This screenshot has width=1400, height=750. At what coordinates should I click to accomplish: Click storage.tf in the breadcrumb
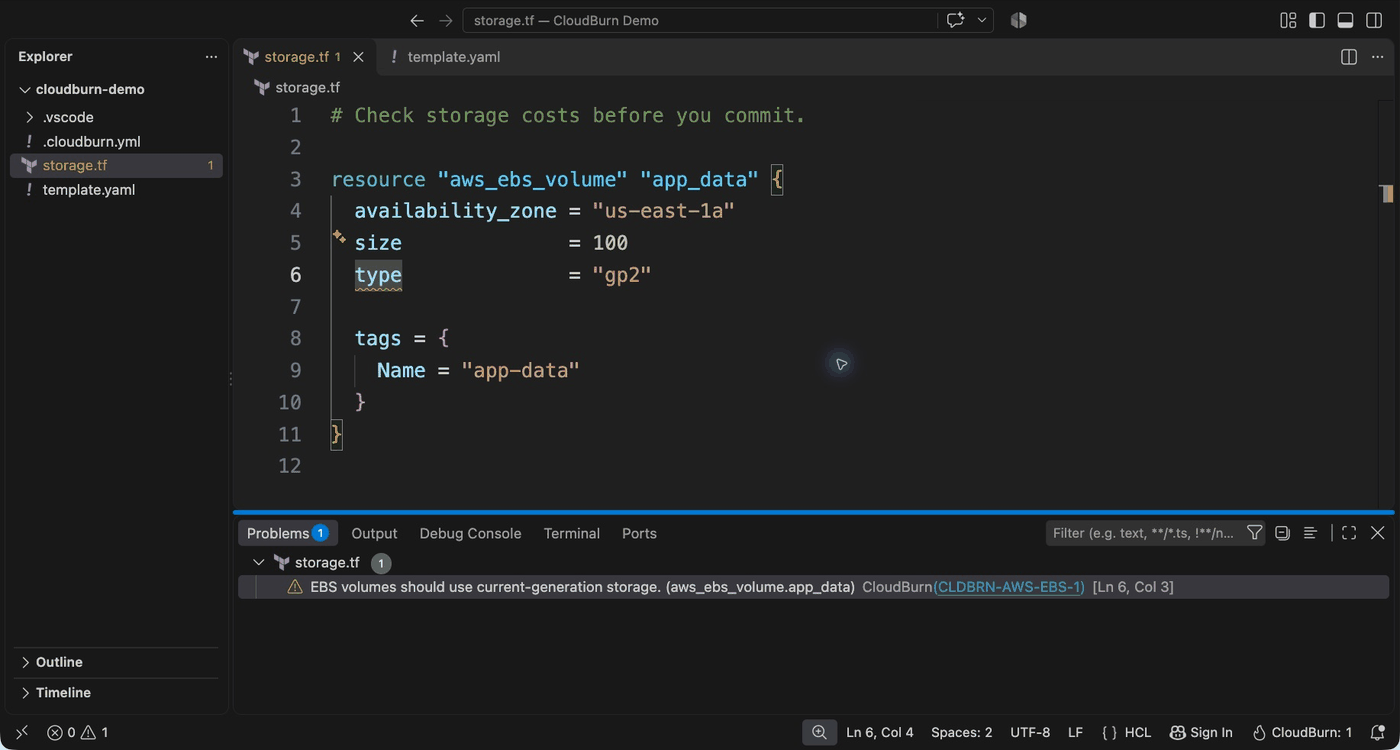pyautogui.click(x=307, y=87)
